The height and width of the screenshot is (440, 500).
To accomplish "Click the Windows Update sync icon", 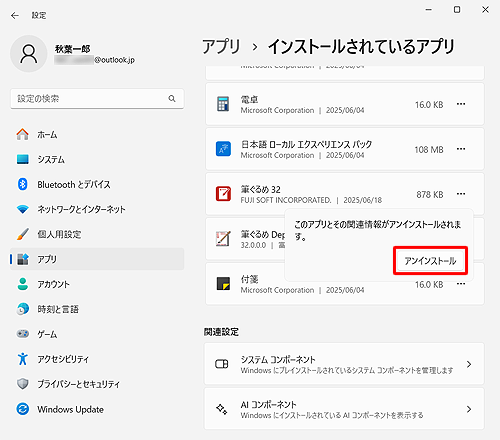I will tap(23, 409).
